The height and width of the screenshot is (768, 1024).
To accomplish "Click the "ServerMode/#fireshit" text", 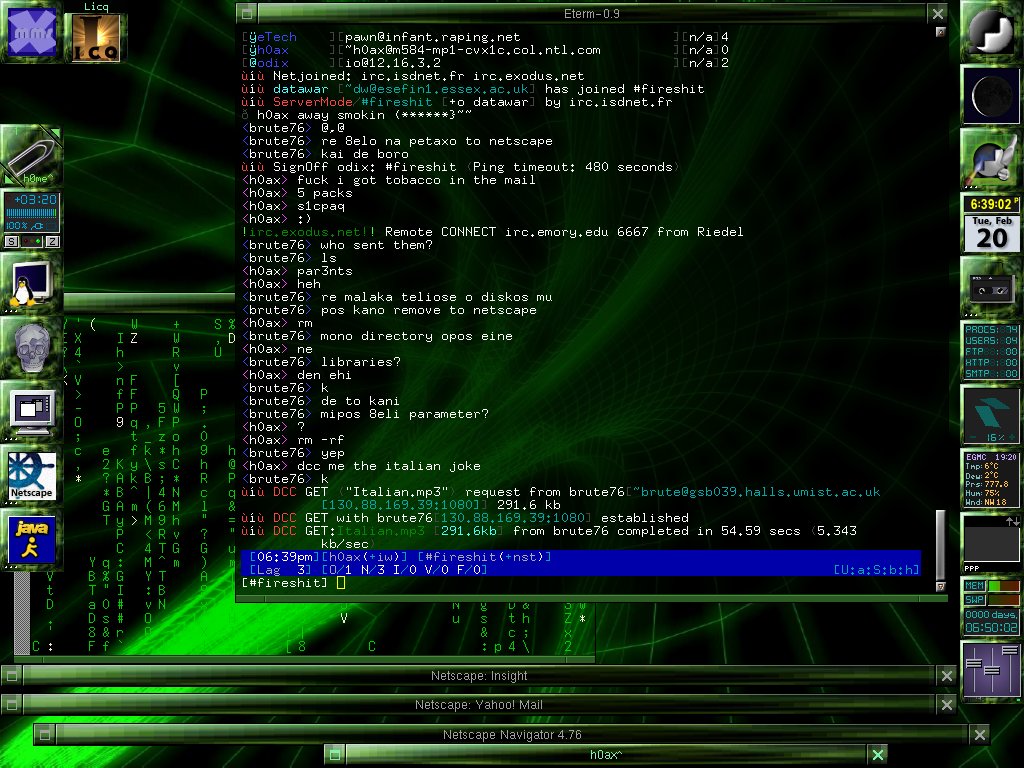I will [353, 102].
